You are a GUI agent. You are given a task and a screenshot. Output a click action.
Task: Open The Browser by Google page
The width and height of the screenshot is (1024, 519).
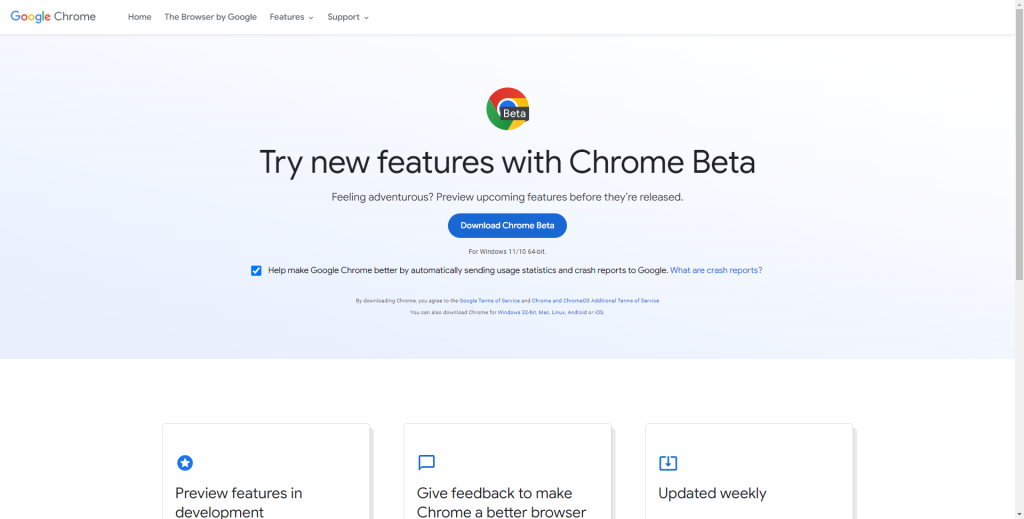coord(210,17)
